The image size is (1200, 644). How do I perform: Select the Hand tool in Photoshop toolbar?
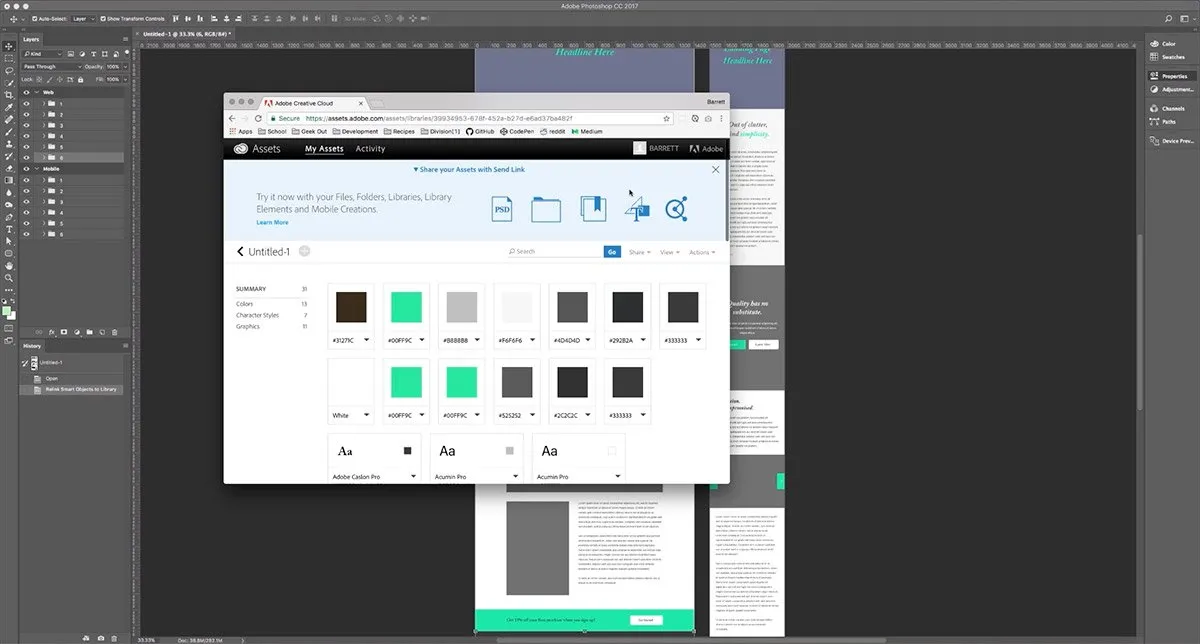(9, 266)
